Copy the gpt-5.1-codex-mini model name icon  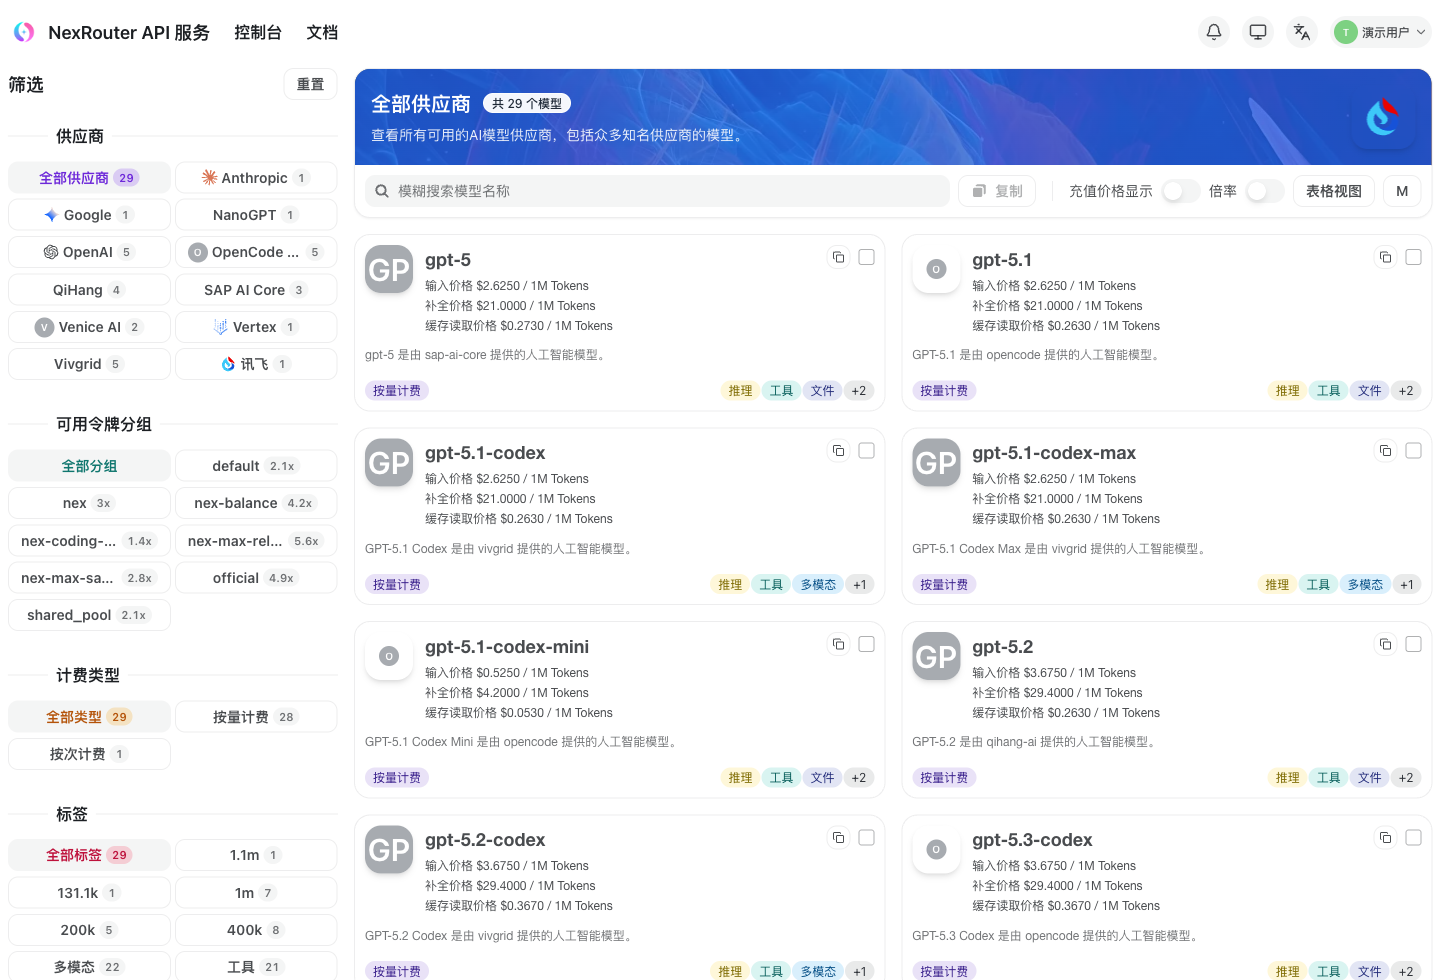(x=838, y=644)
